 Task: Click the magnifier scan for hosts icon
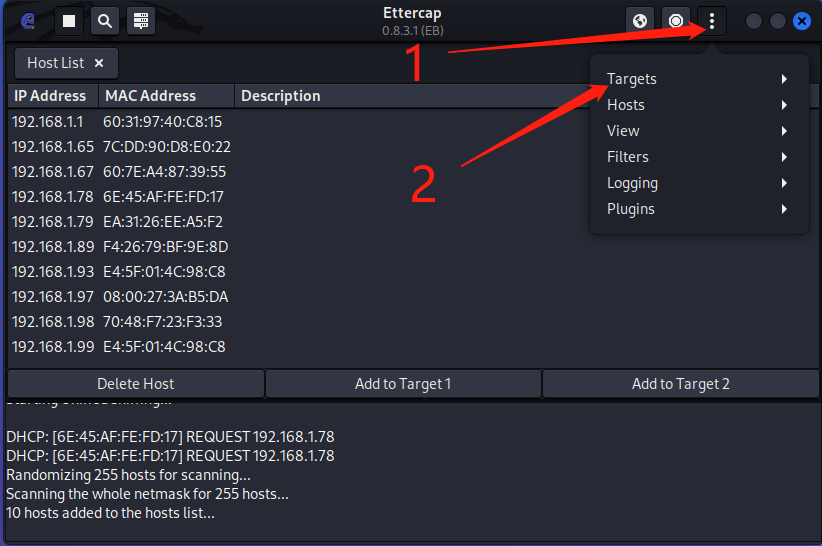point(105,21)
